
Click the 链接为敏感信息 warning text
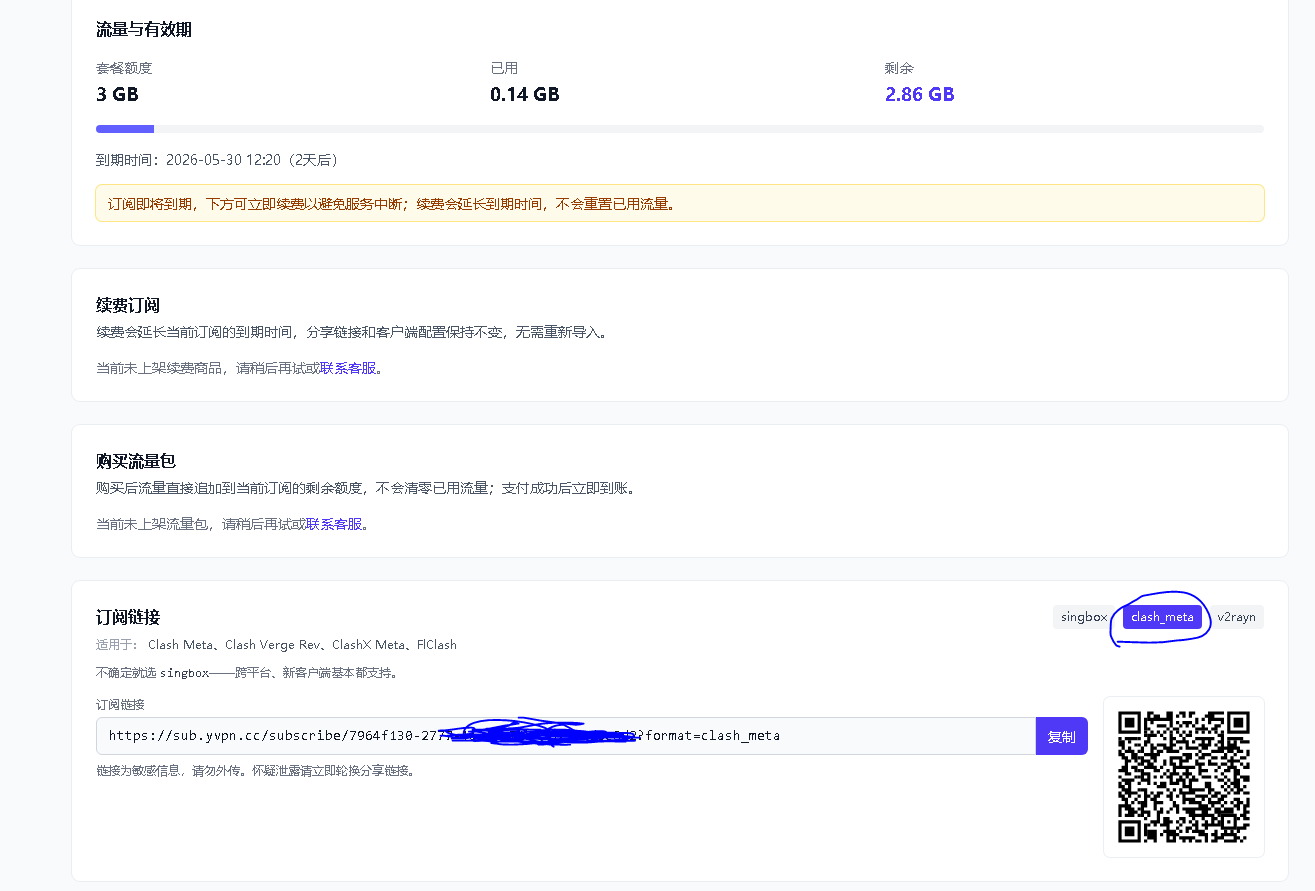pos(256,771)
